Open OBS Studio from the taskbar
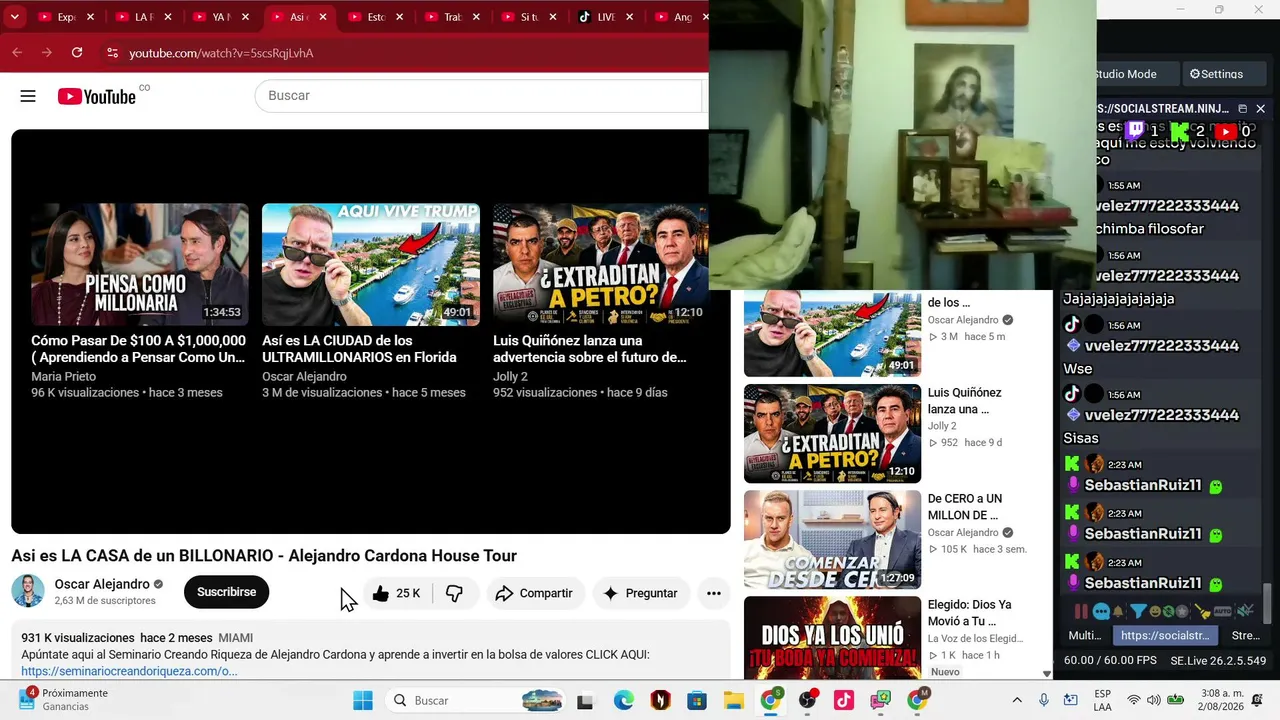The image size is (1280, 720). click(x=807, y=700)
